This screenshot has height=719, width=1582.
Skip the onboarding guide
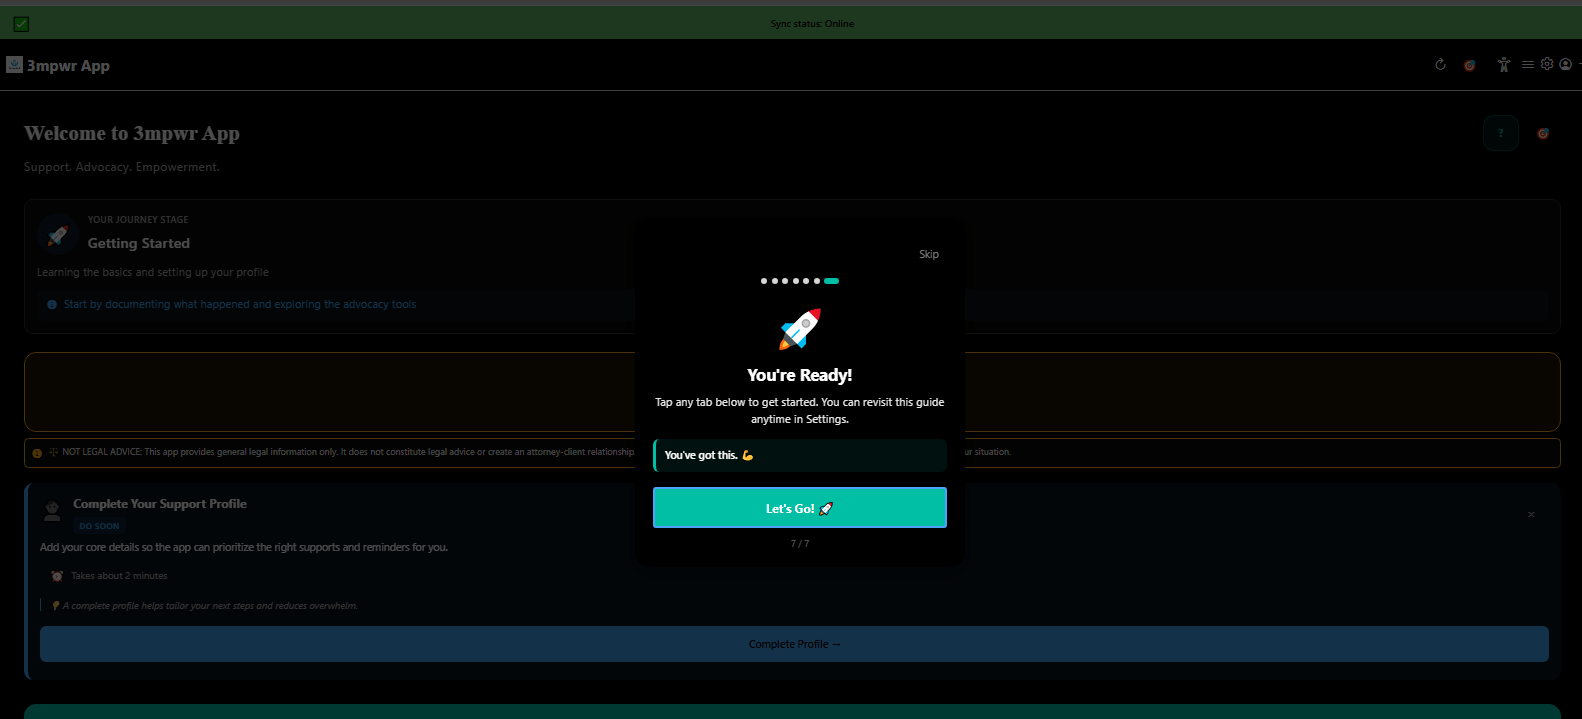(x=929, y=254)
